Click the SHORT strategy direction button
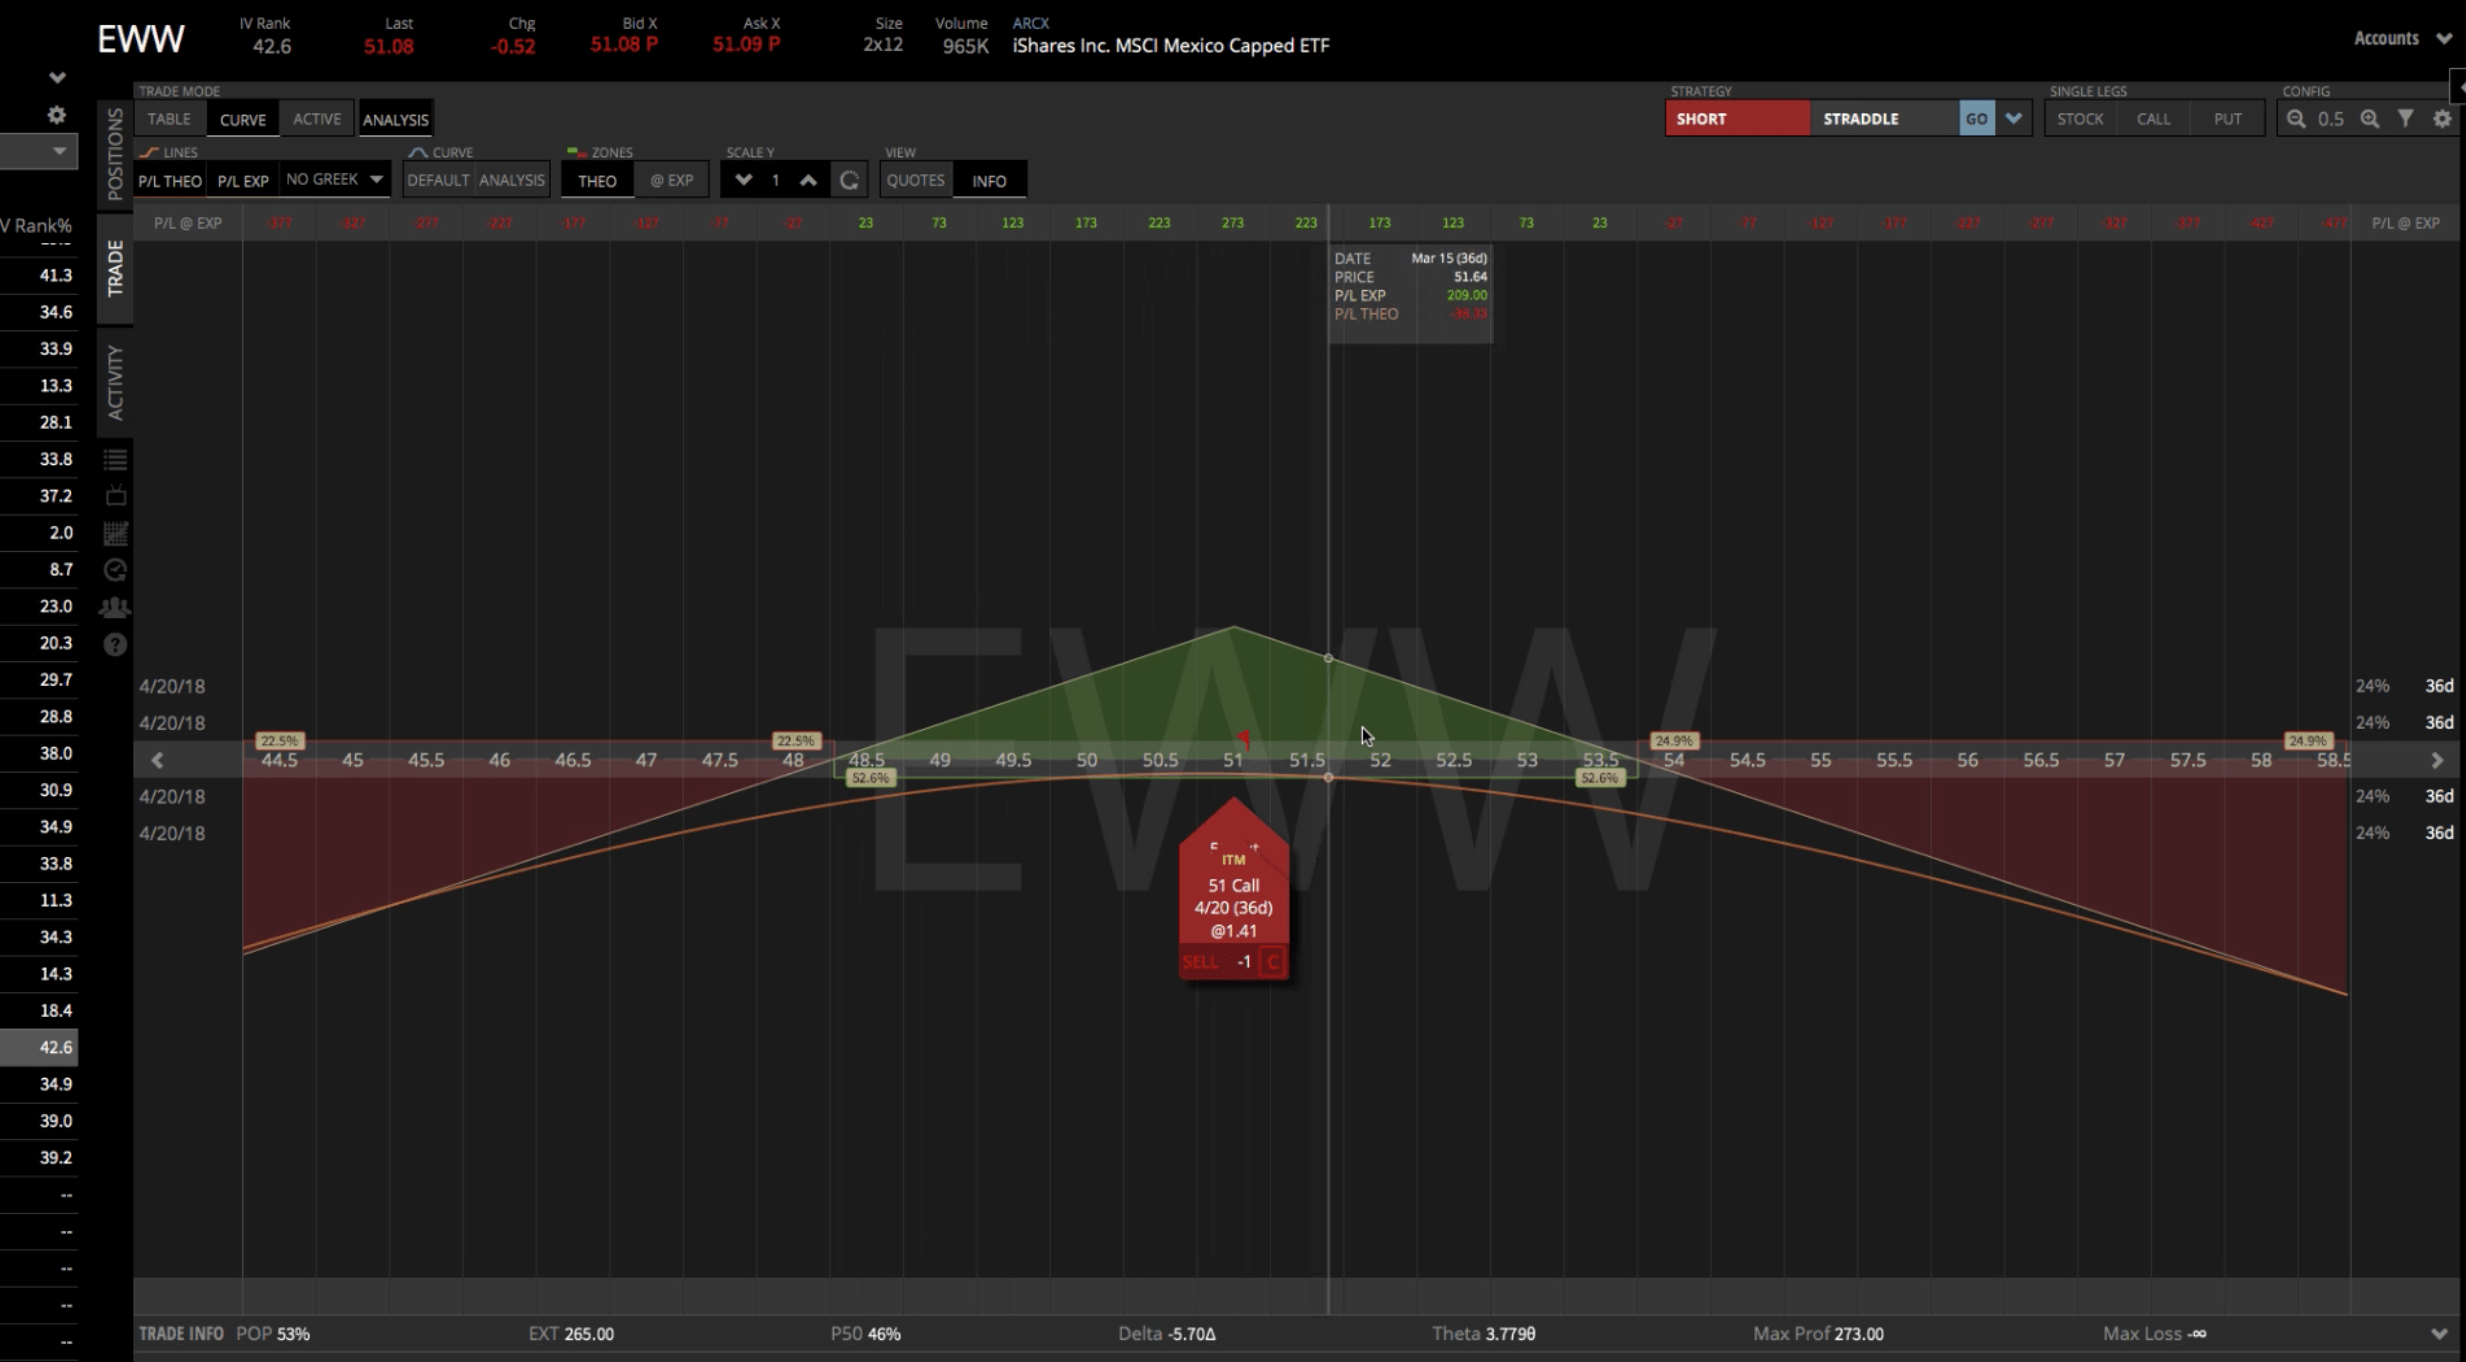2466x1362 pixels. pyautogui.click(x=1737, y=119)
